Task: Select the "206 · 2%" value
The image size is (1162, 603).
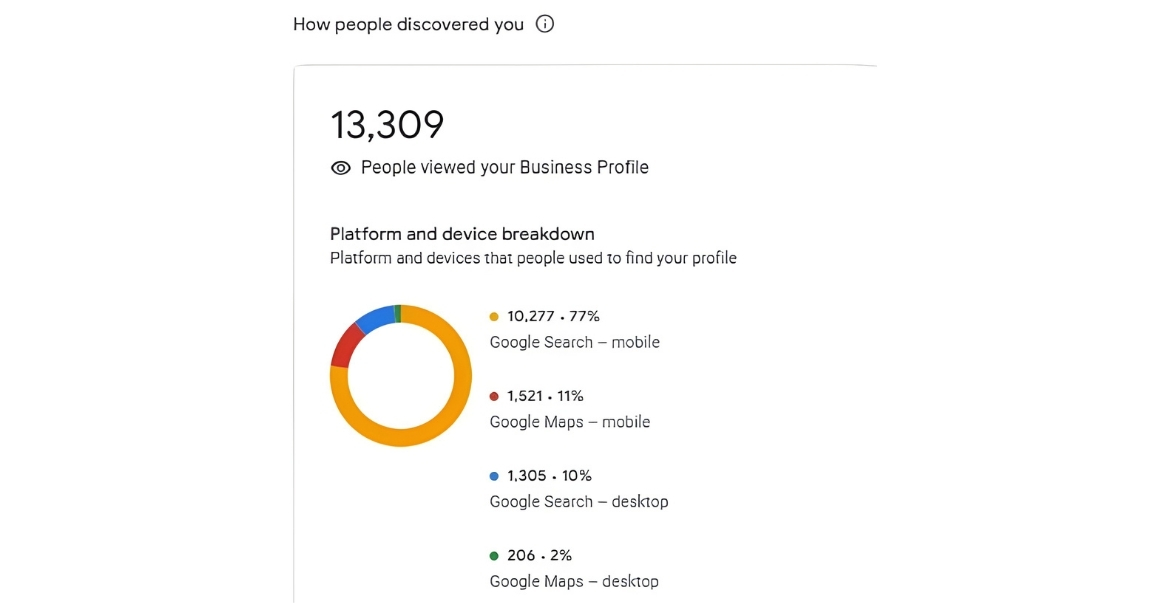Action: pyautogui.click(x=539, y=555)
